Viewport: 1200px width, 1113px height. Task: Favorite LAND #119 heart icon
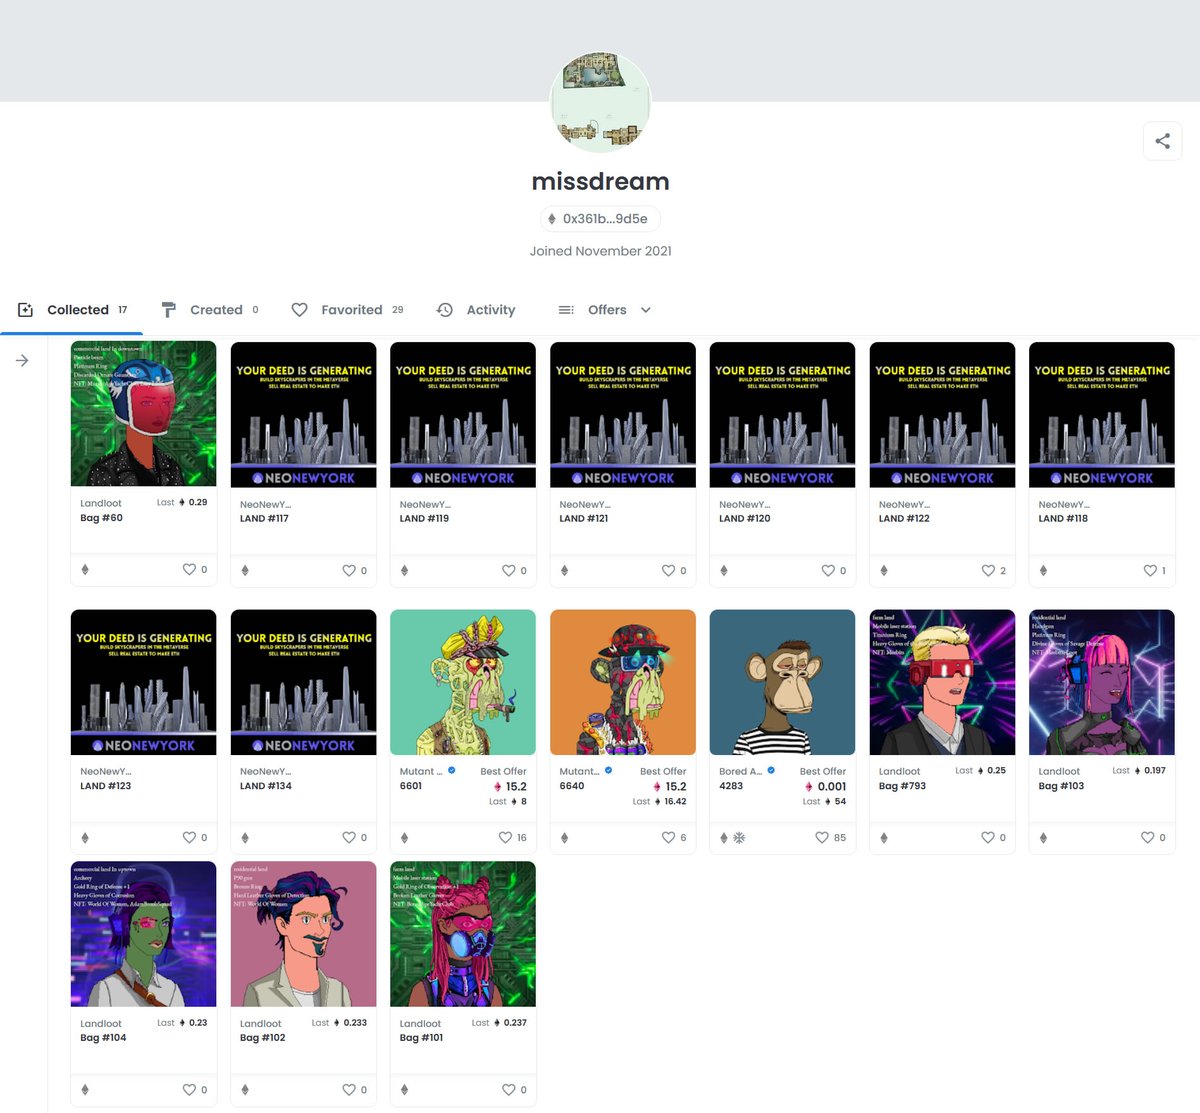tap(509, 571)
